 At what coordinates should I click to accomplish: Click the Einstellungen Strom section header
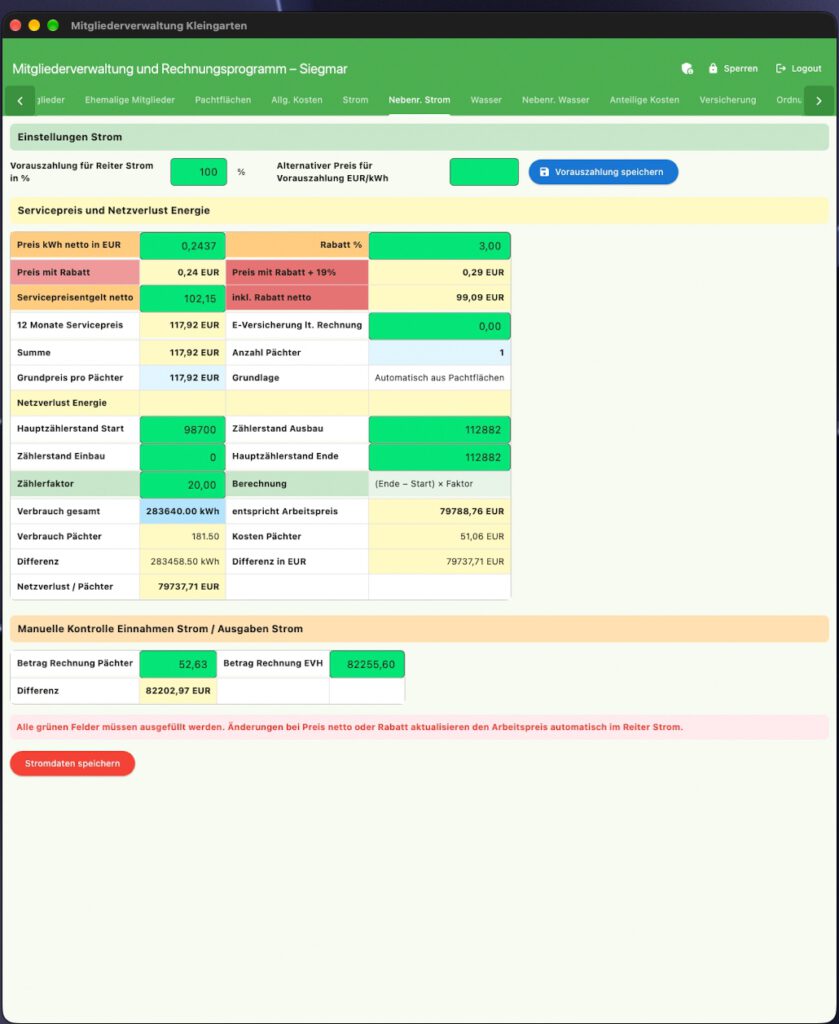(419, 137)
